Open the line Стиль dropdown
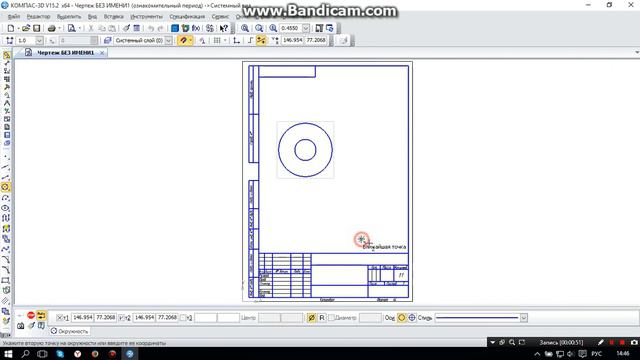The height and width of the screenshot is (360, 640). pos(523,318)
